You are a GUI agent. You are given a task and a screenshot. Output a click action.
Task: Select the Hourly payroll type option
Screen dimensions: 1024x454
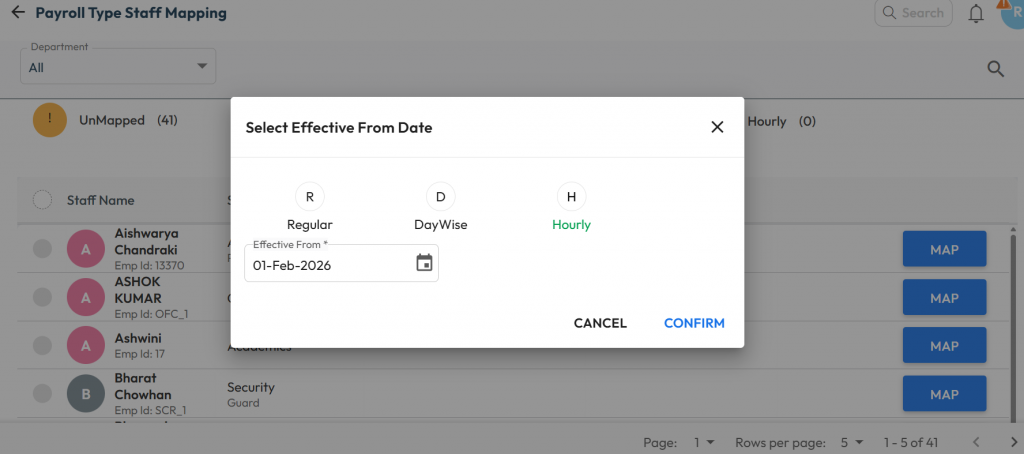point(571,196)
